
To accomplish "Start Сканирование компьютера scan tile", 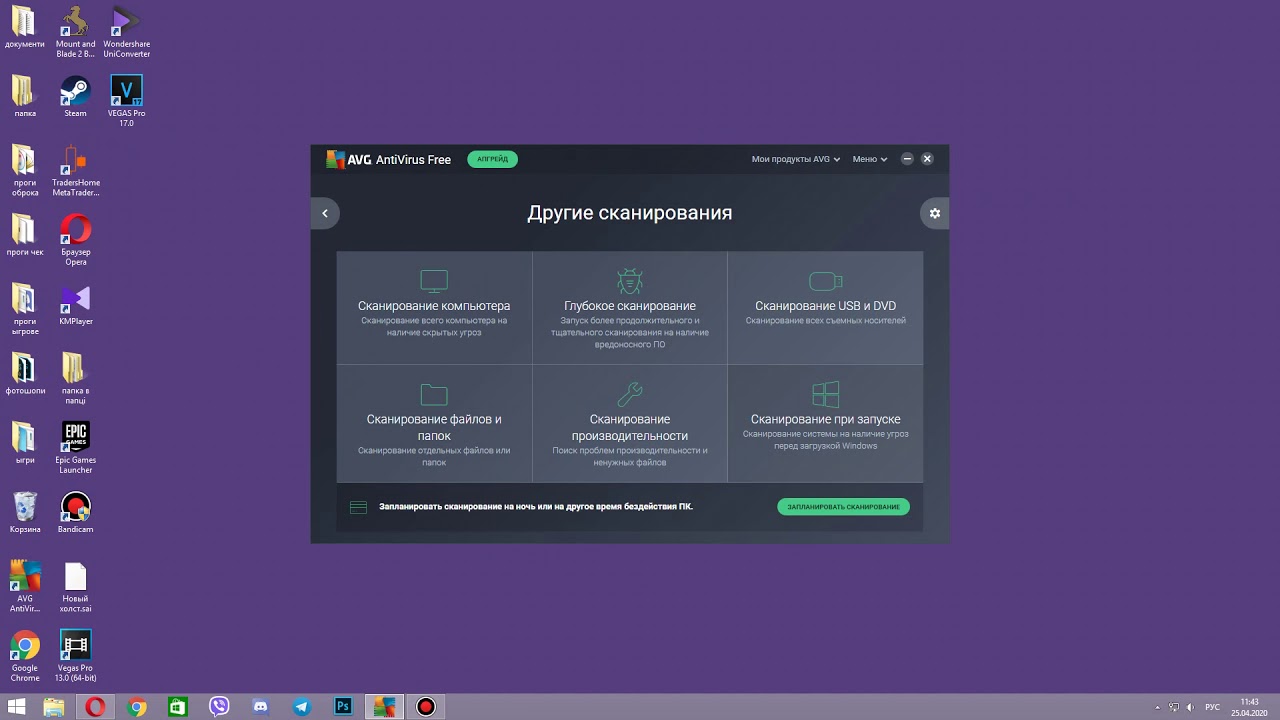I will (434, 307).
